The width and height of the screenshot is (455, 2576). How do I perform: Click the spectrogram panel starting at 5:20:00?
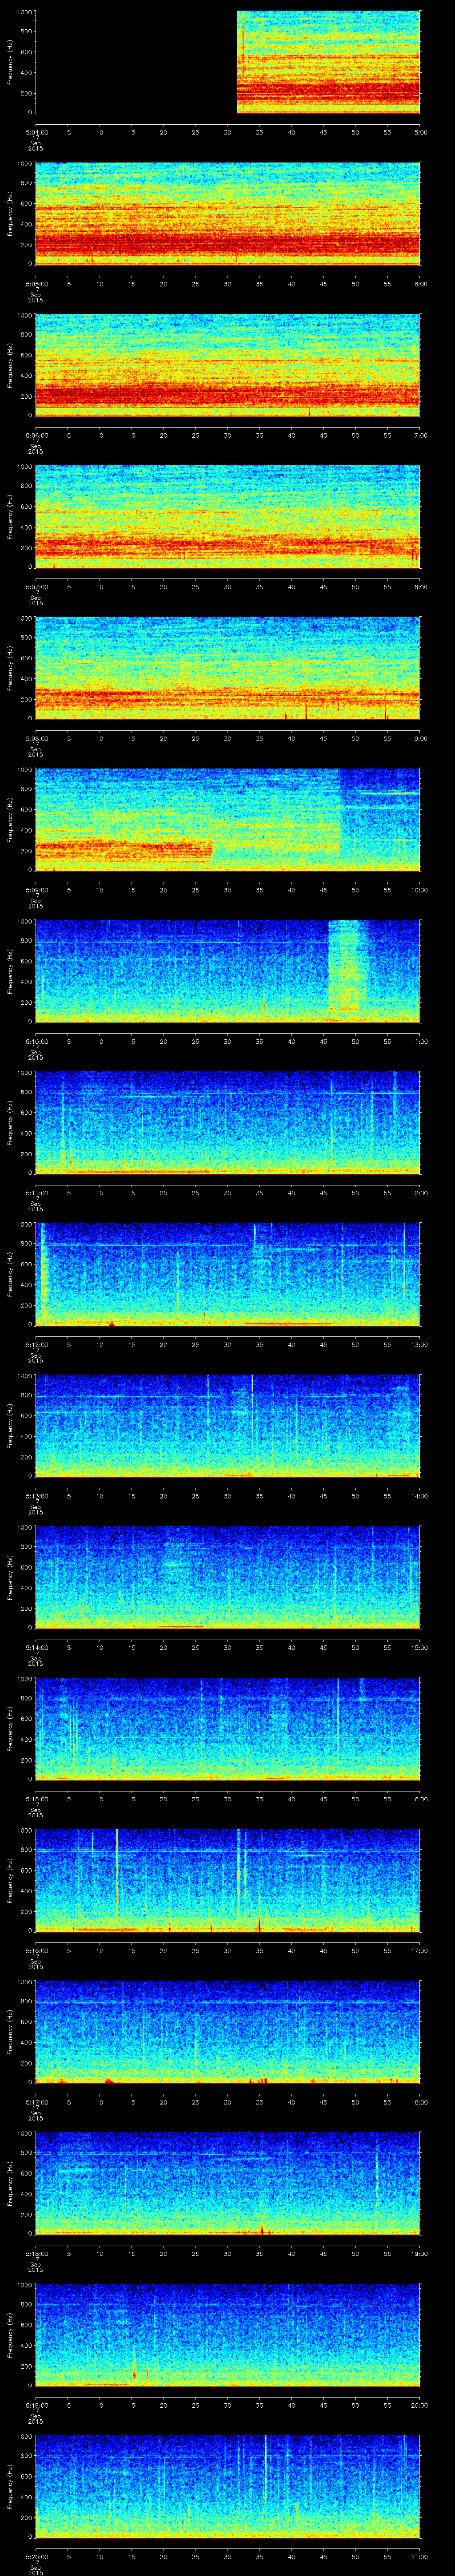227,2486
